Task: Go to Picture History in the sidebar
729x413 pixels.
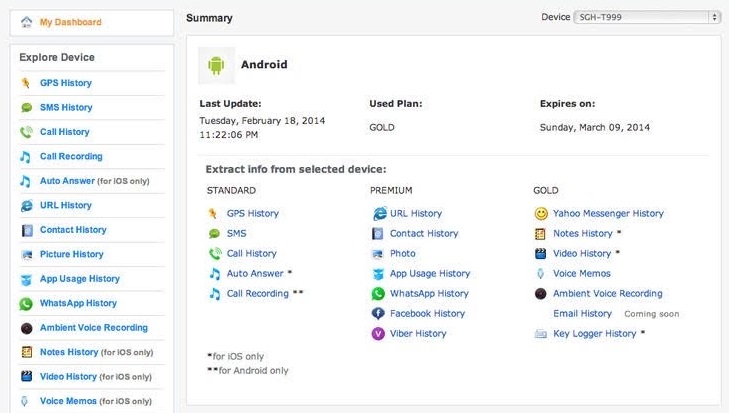Action: [71, 254]
